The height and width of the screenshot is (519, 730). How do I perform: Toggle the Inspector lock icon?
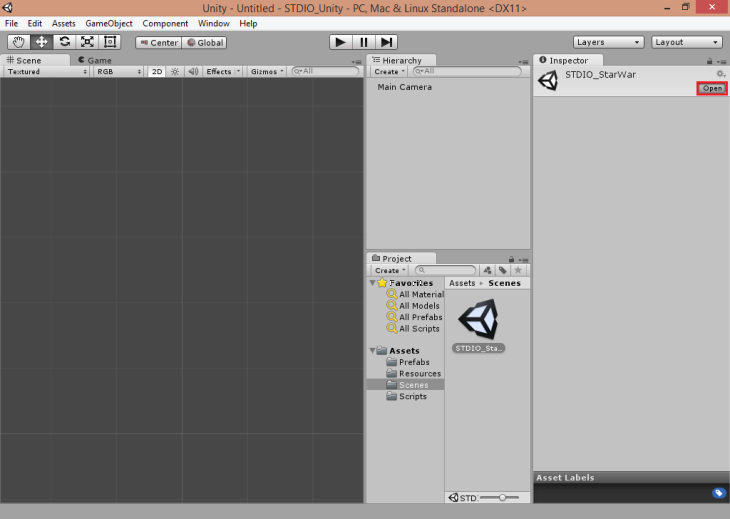(x=709, y=61)
